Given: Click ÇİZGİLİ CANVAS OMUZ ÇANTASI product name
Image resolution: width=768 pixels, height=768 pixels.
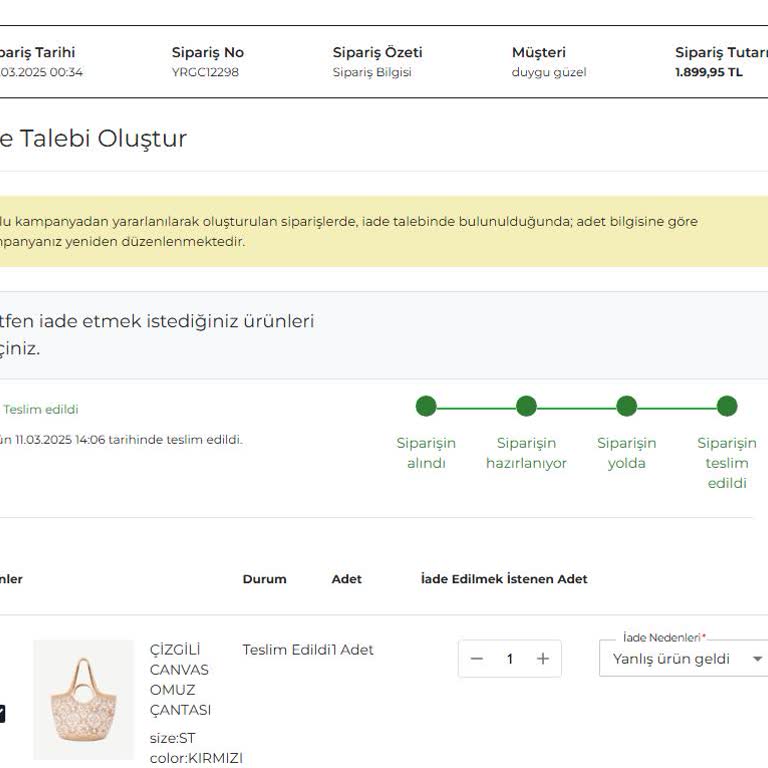Looking at the screenshot, I should pos(180,680).
